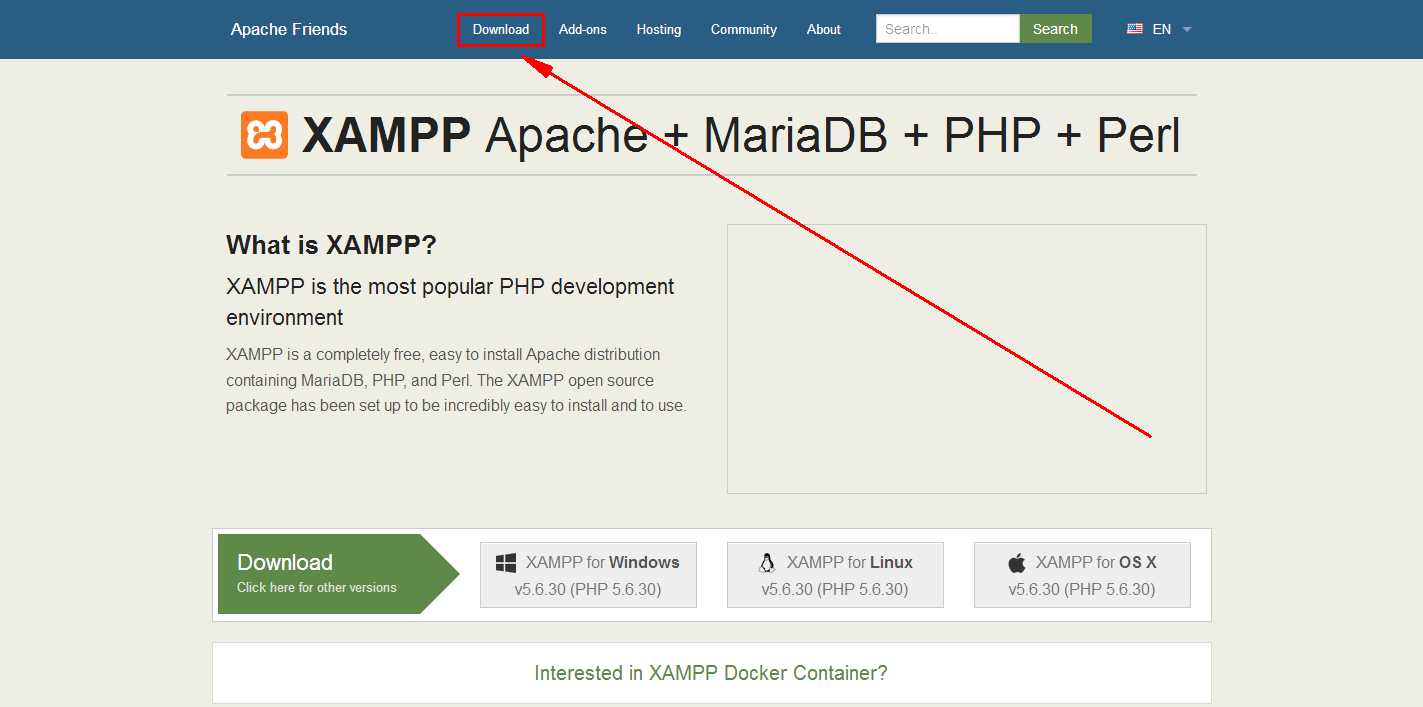Viewport: 1423px width, 707px height.
Task: Click the empty video placeholder box
Action: [x=967, y=359]
